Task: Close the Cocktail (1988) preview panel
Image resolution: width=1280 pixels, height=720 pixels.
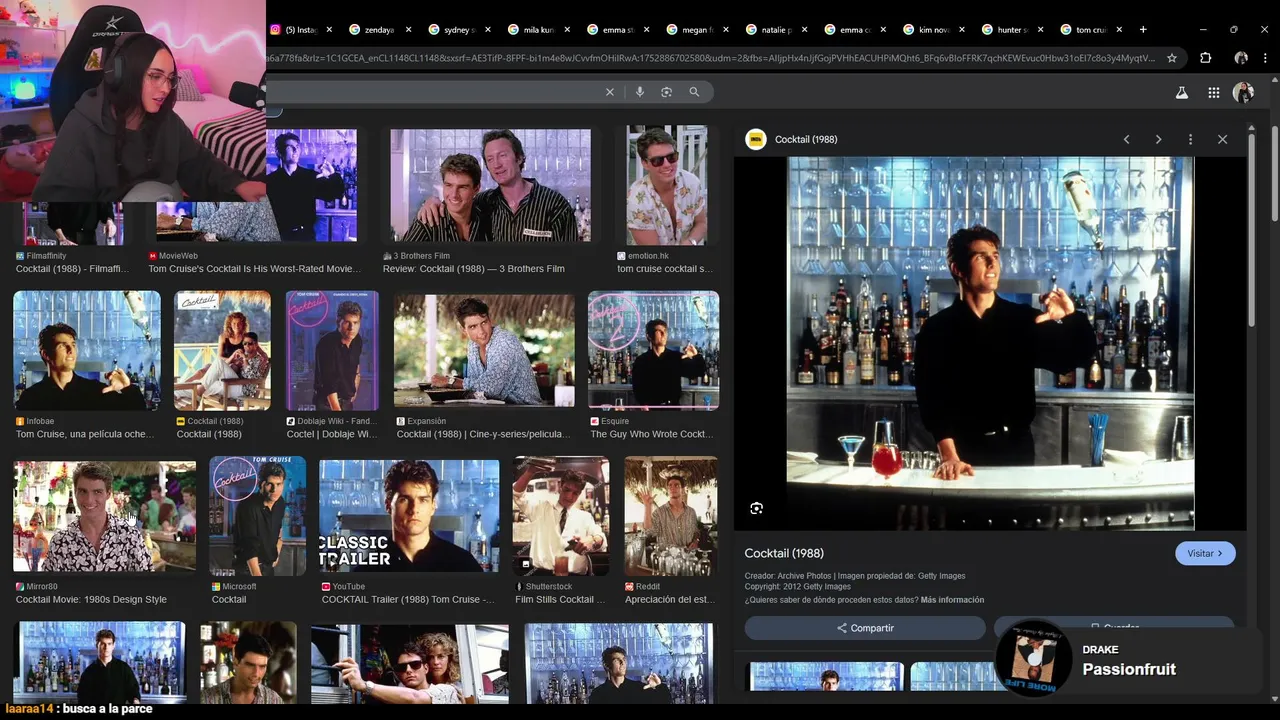Action: (1222, 139)
